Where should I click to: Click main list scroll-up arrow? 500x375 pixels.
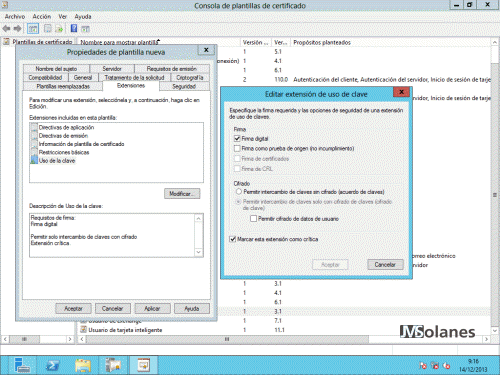[x=495, y=42]
